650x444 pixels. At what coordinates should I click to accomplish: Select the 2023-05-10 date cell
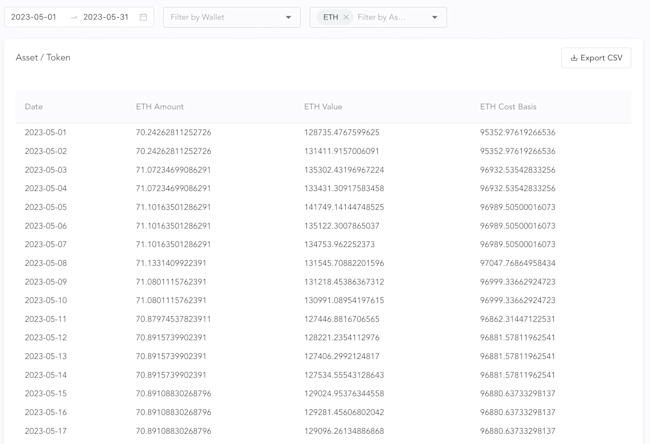point(46,300)
